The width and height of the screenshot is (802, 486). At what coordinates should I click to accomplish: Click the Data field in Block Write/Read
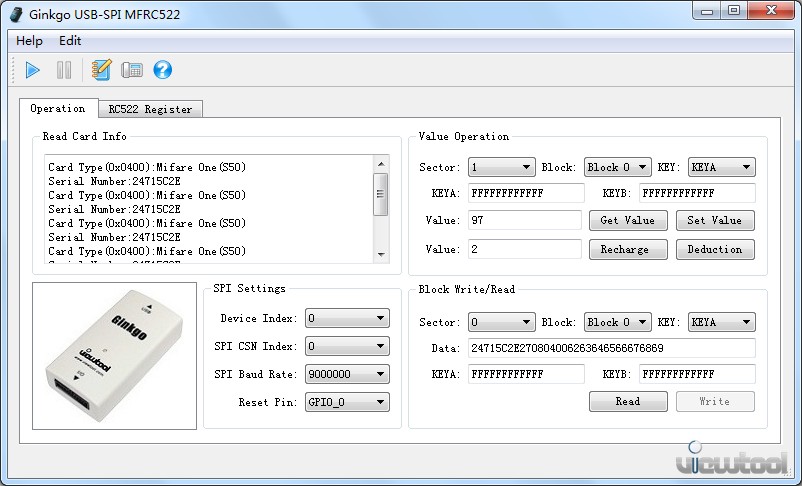tap(612, 348)
